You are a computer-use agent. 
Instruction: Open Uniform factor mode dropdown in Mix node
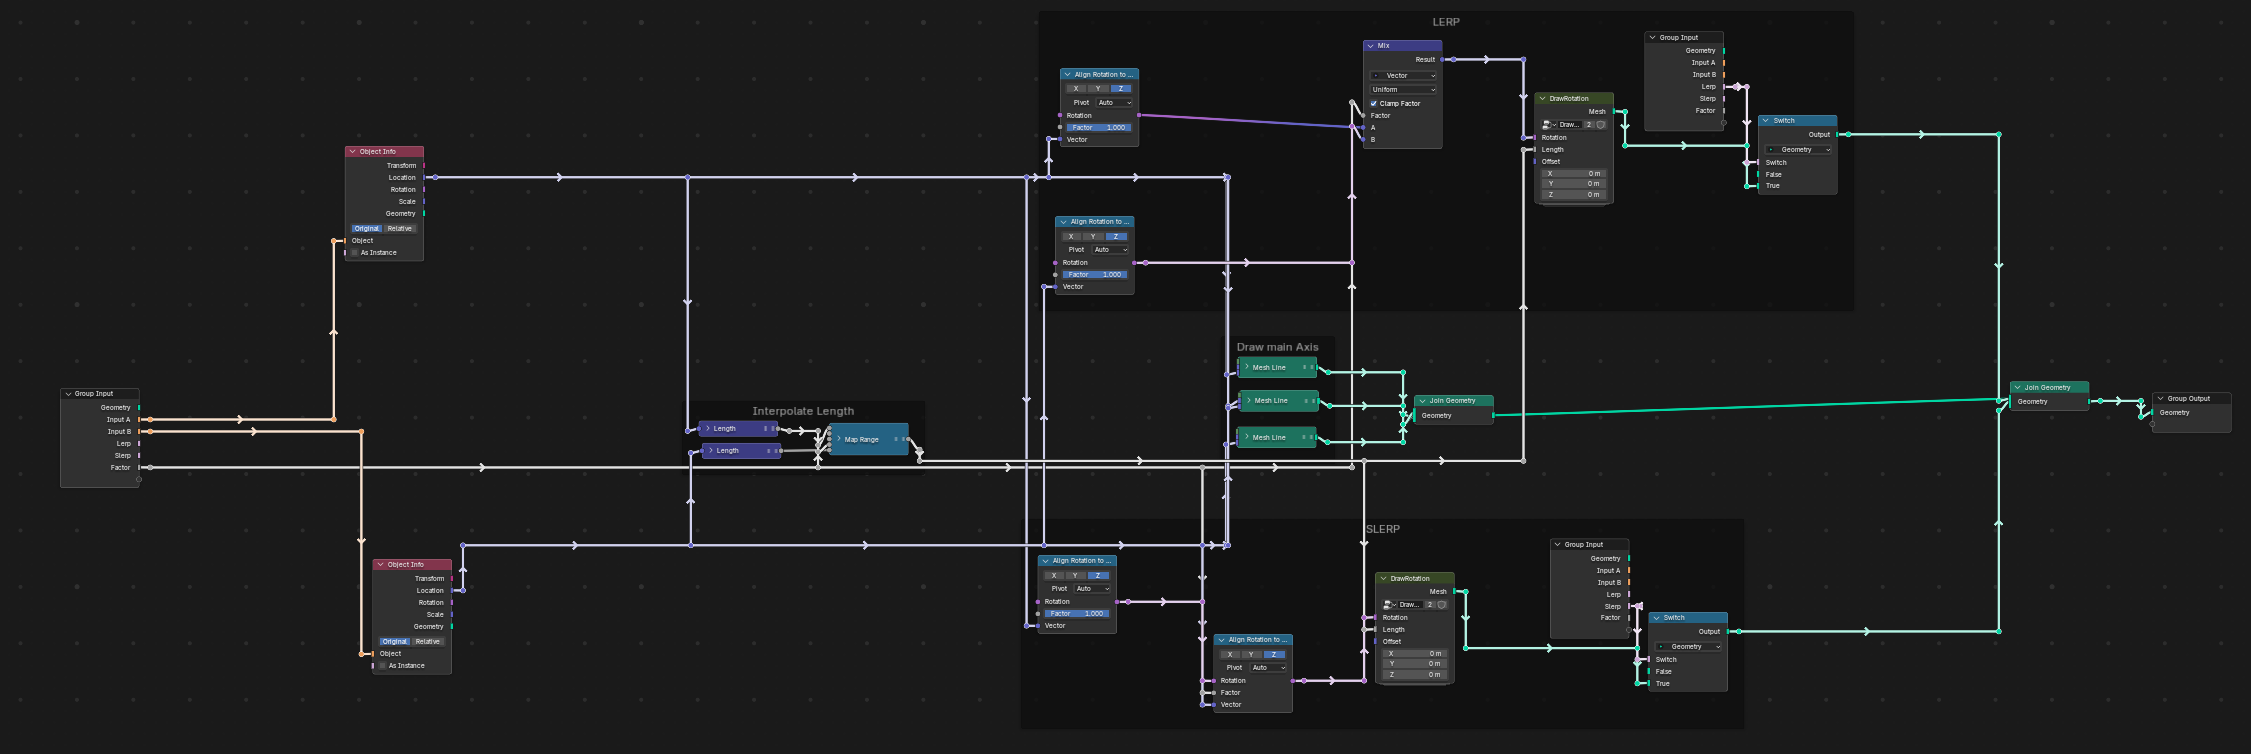[1403, 90]
